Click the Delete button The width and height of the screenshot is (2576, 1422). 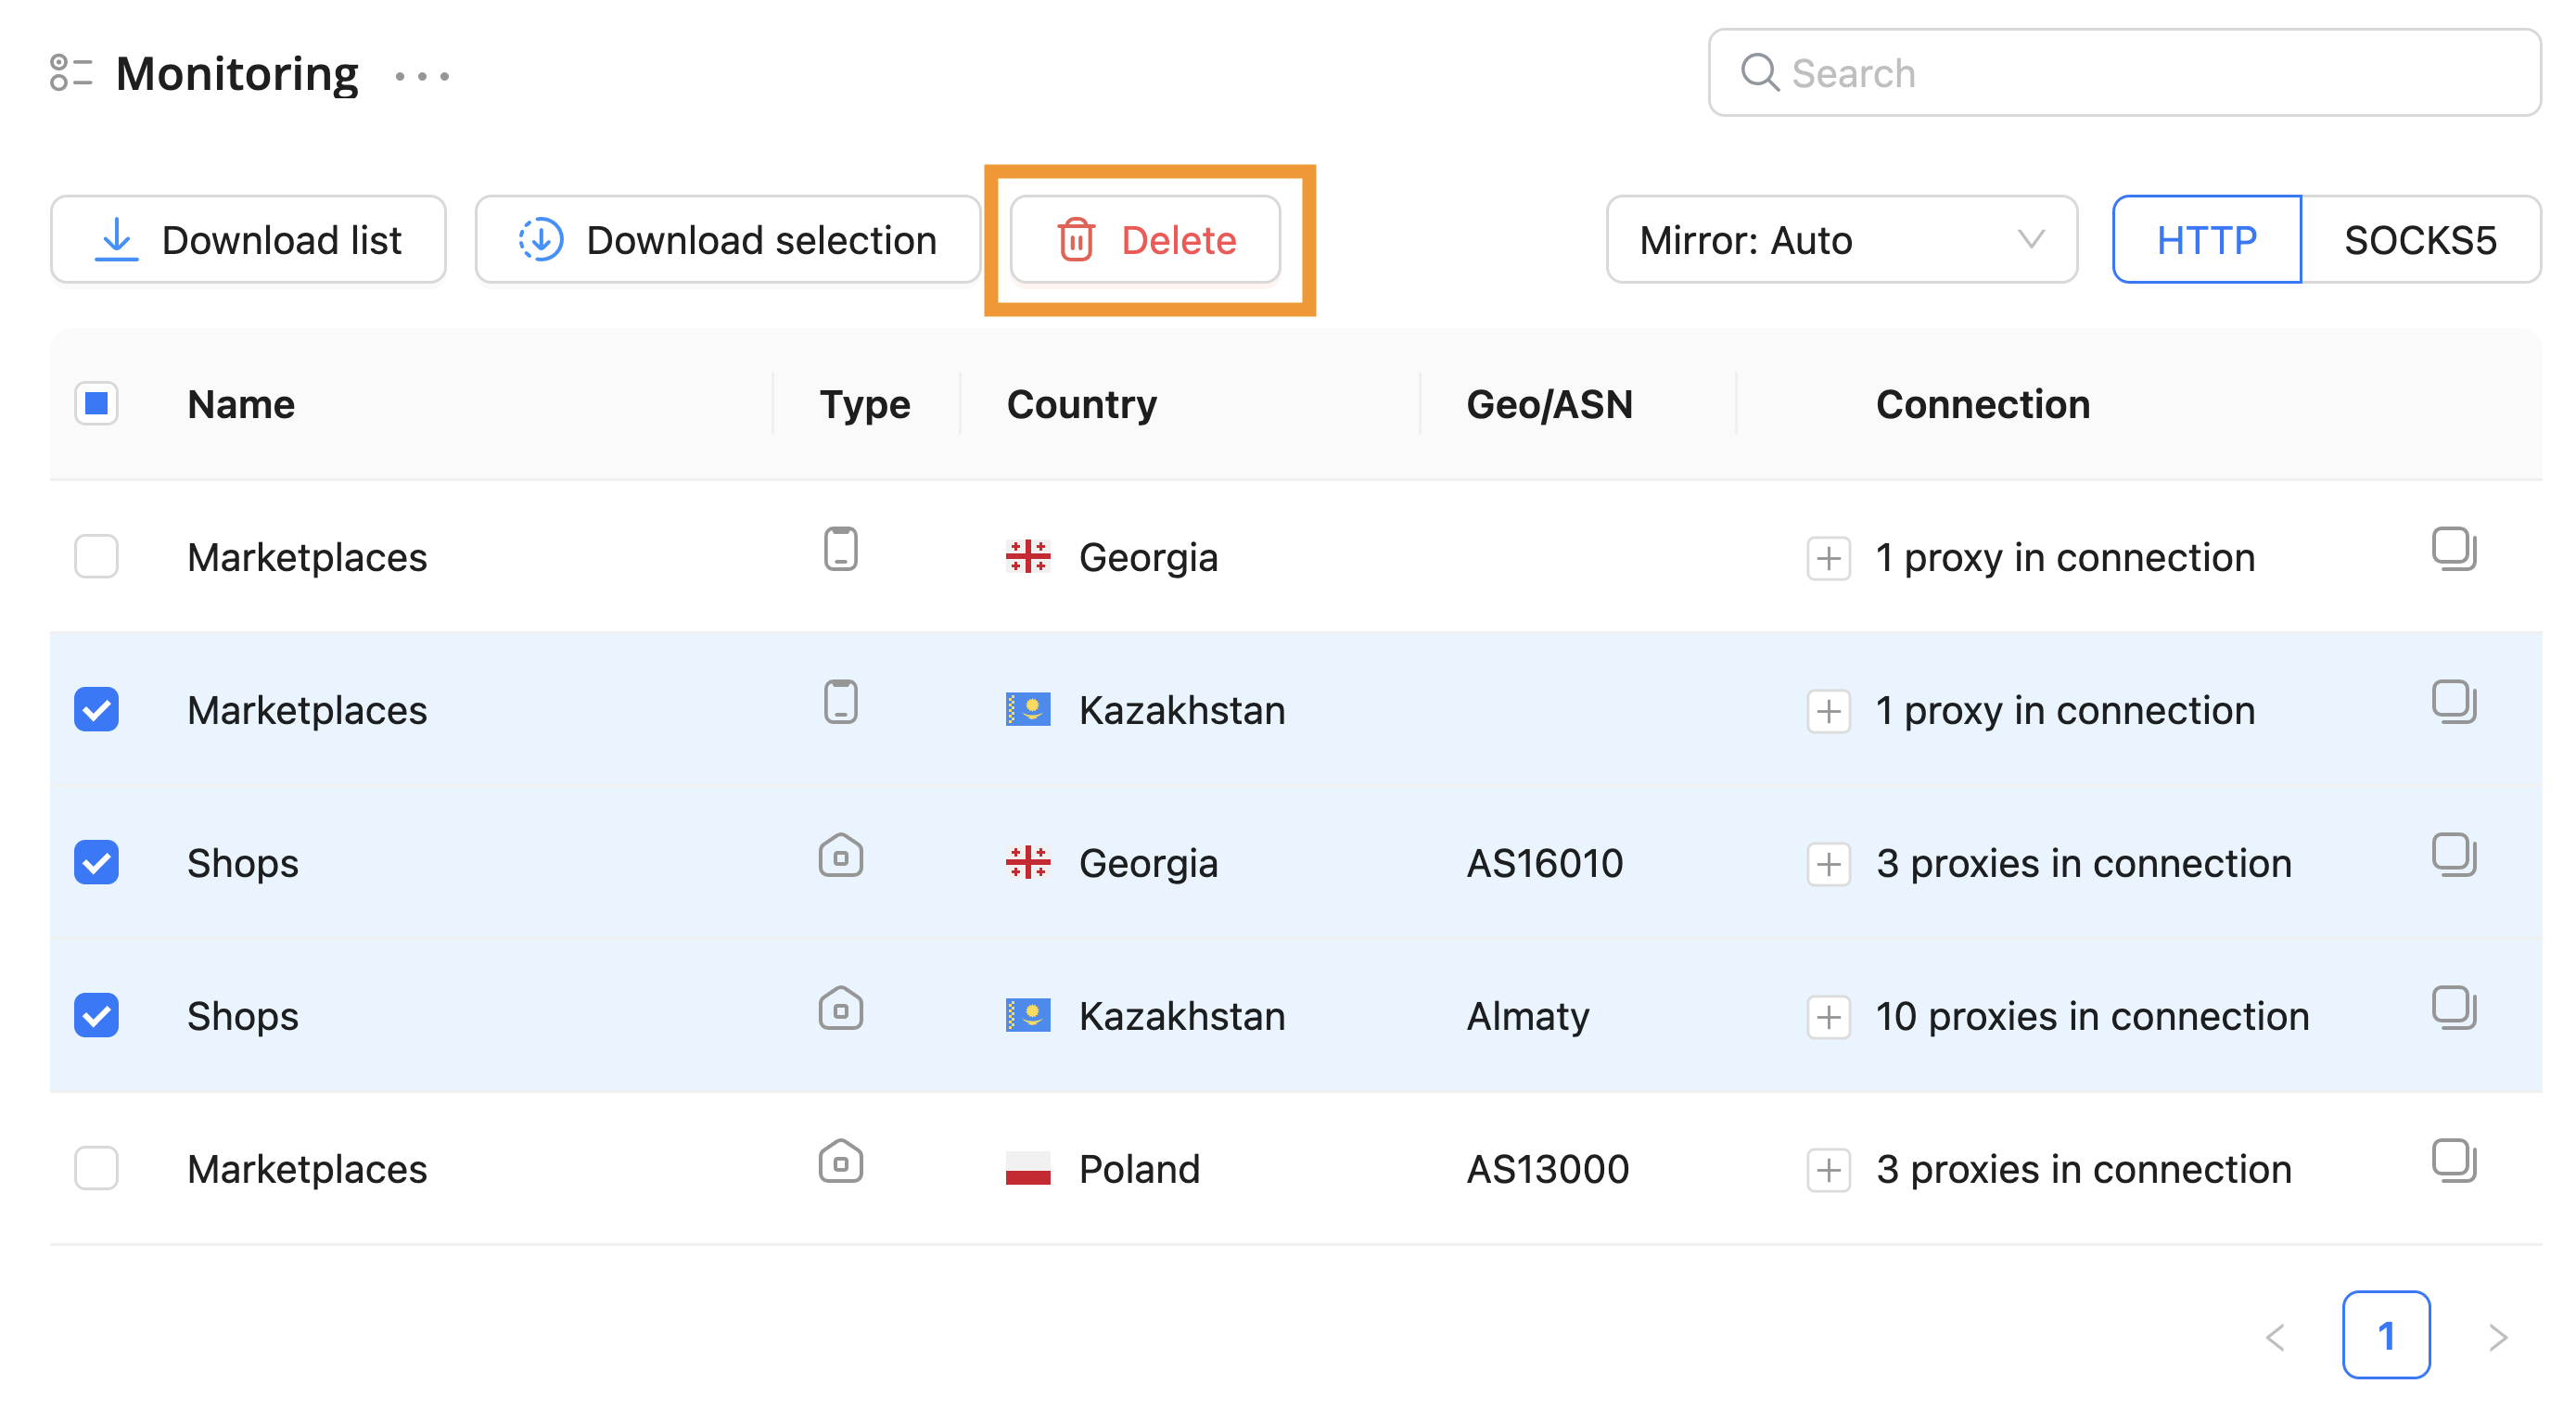(x=1145, y=240)
